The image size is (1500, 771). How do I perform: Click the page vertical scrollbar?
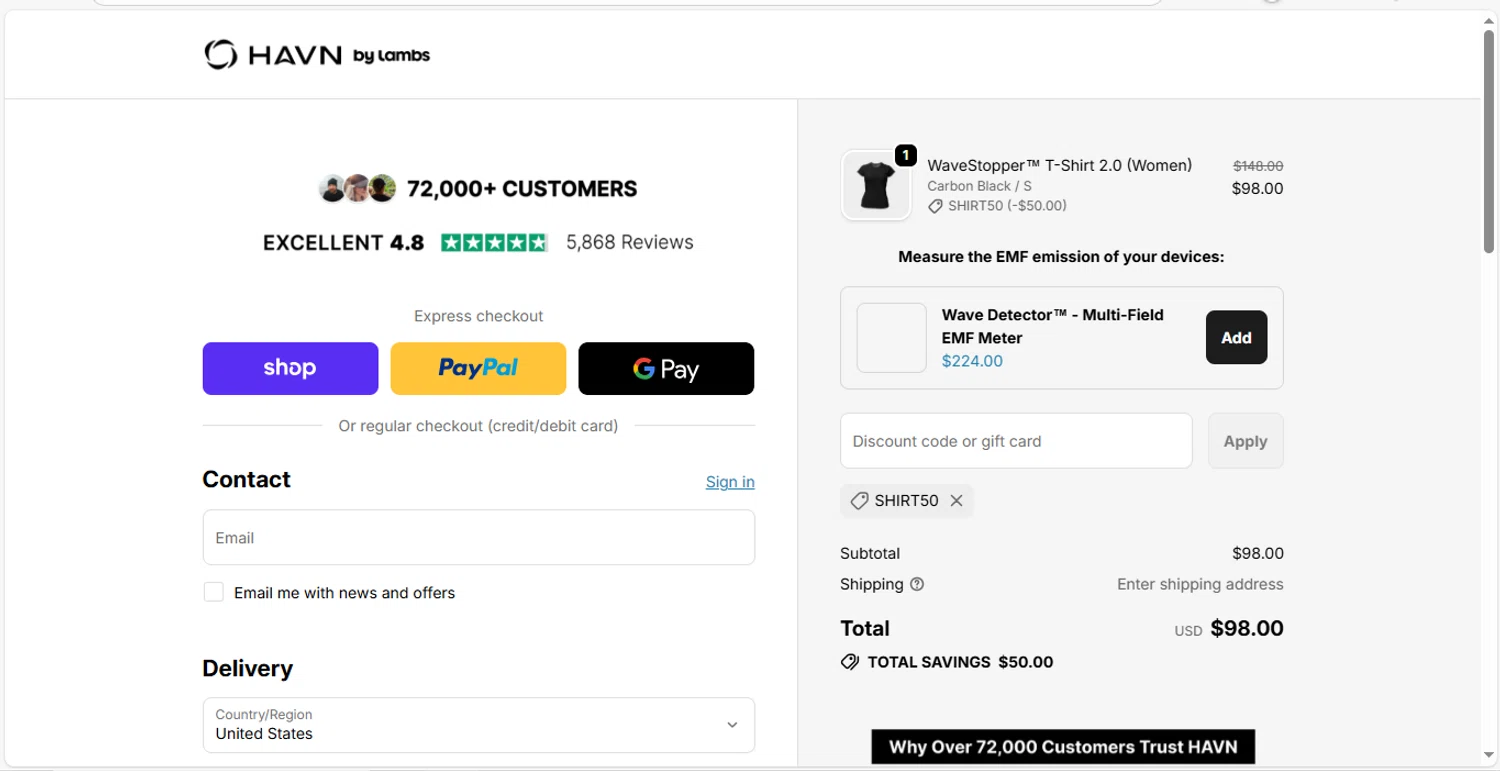coord(1488,140)
